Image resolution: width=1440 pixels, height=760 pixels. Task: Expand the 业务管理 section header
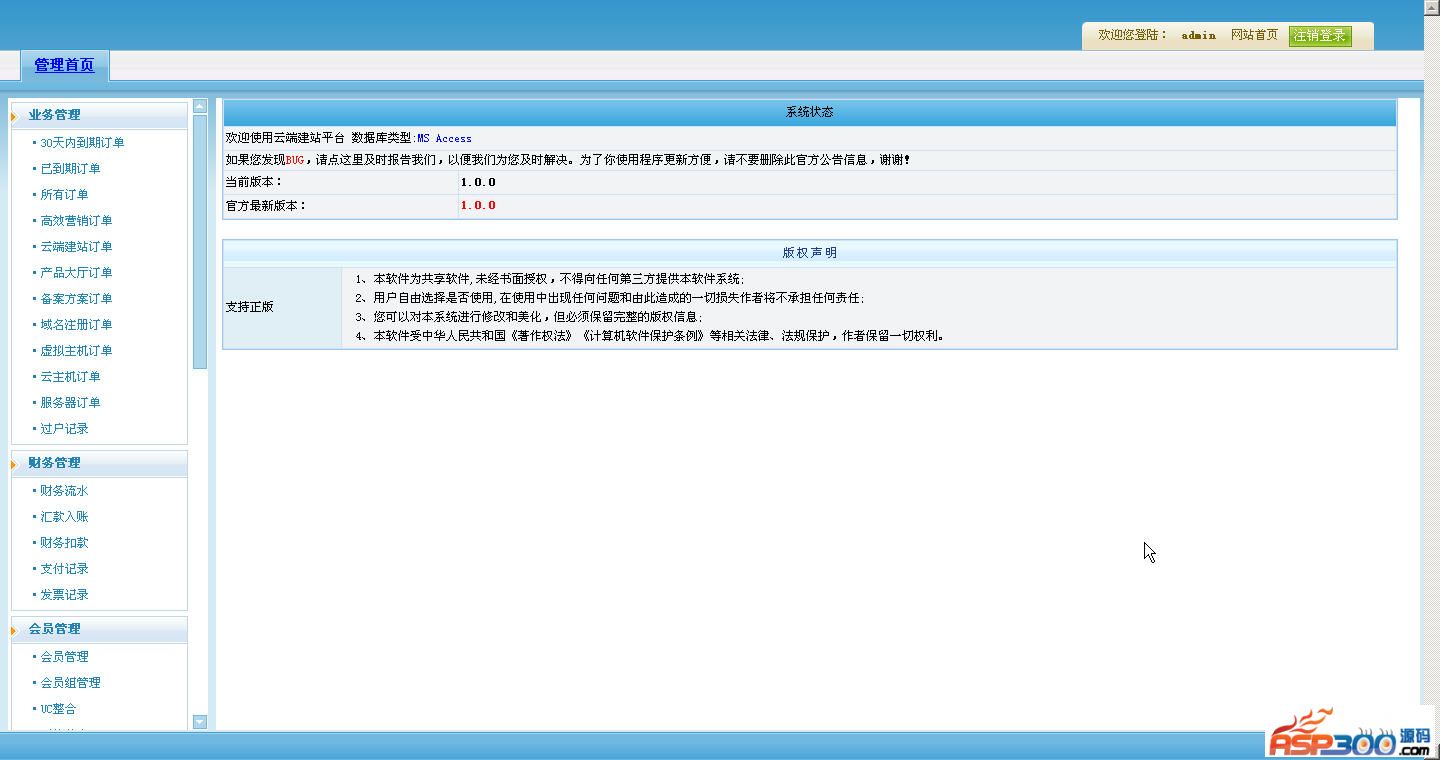[54, 115]
